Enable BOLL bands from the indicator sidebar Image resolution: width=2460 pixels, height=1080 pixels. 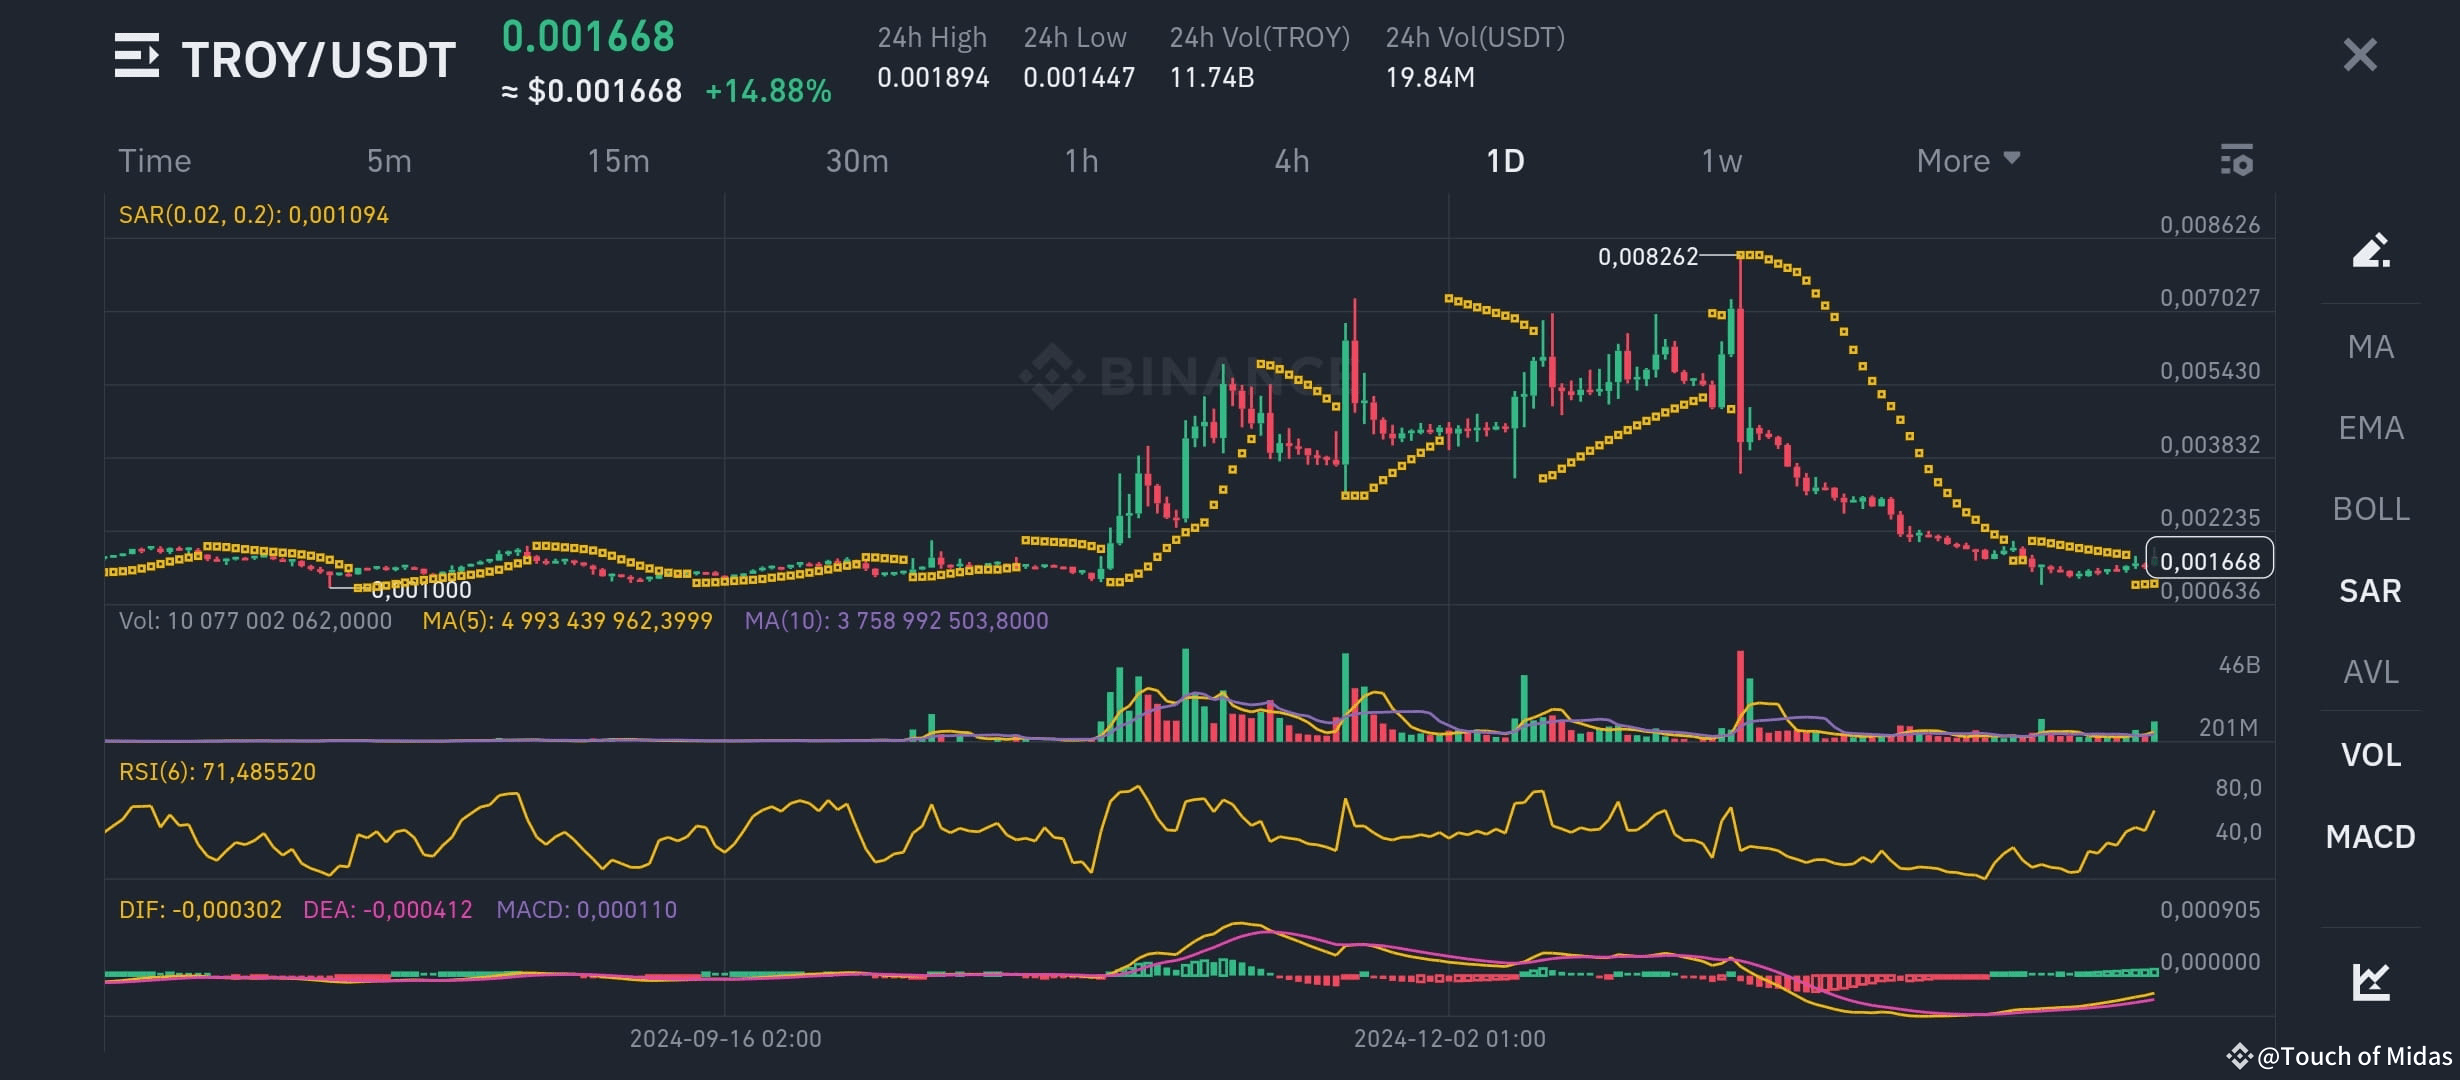point(2371,509)
